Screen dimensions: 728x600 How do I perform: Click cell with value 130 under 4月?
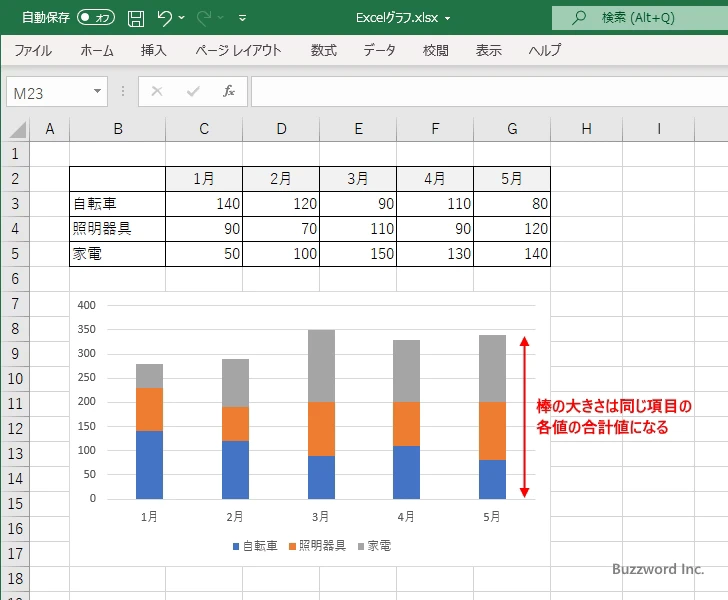tap(435, 254)
